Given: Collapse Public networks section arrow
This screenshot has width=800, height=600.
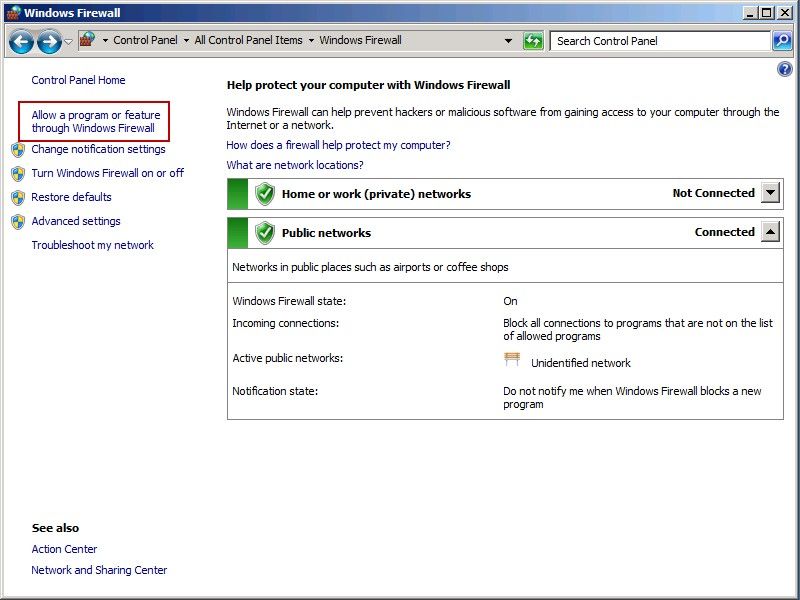Looking at the screenshot, I should (x=770, y=232).
